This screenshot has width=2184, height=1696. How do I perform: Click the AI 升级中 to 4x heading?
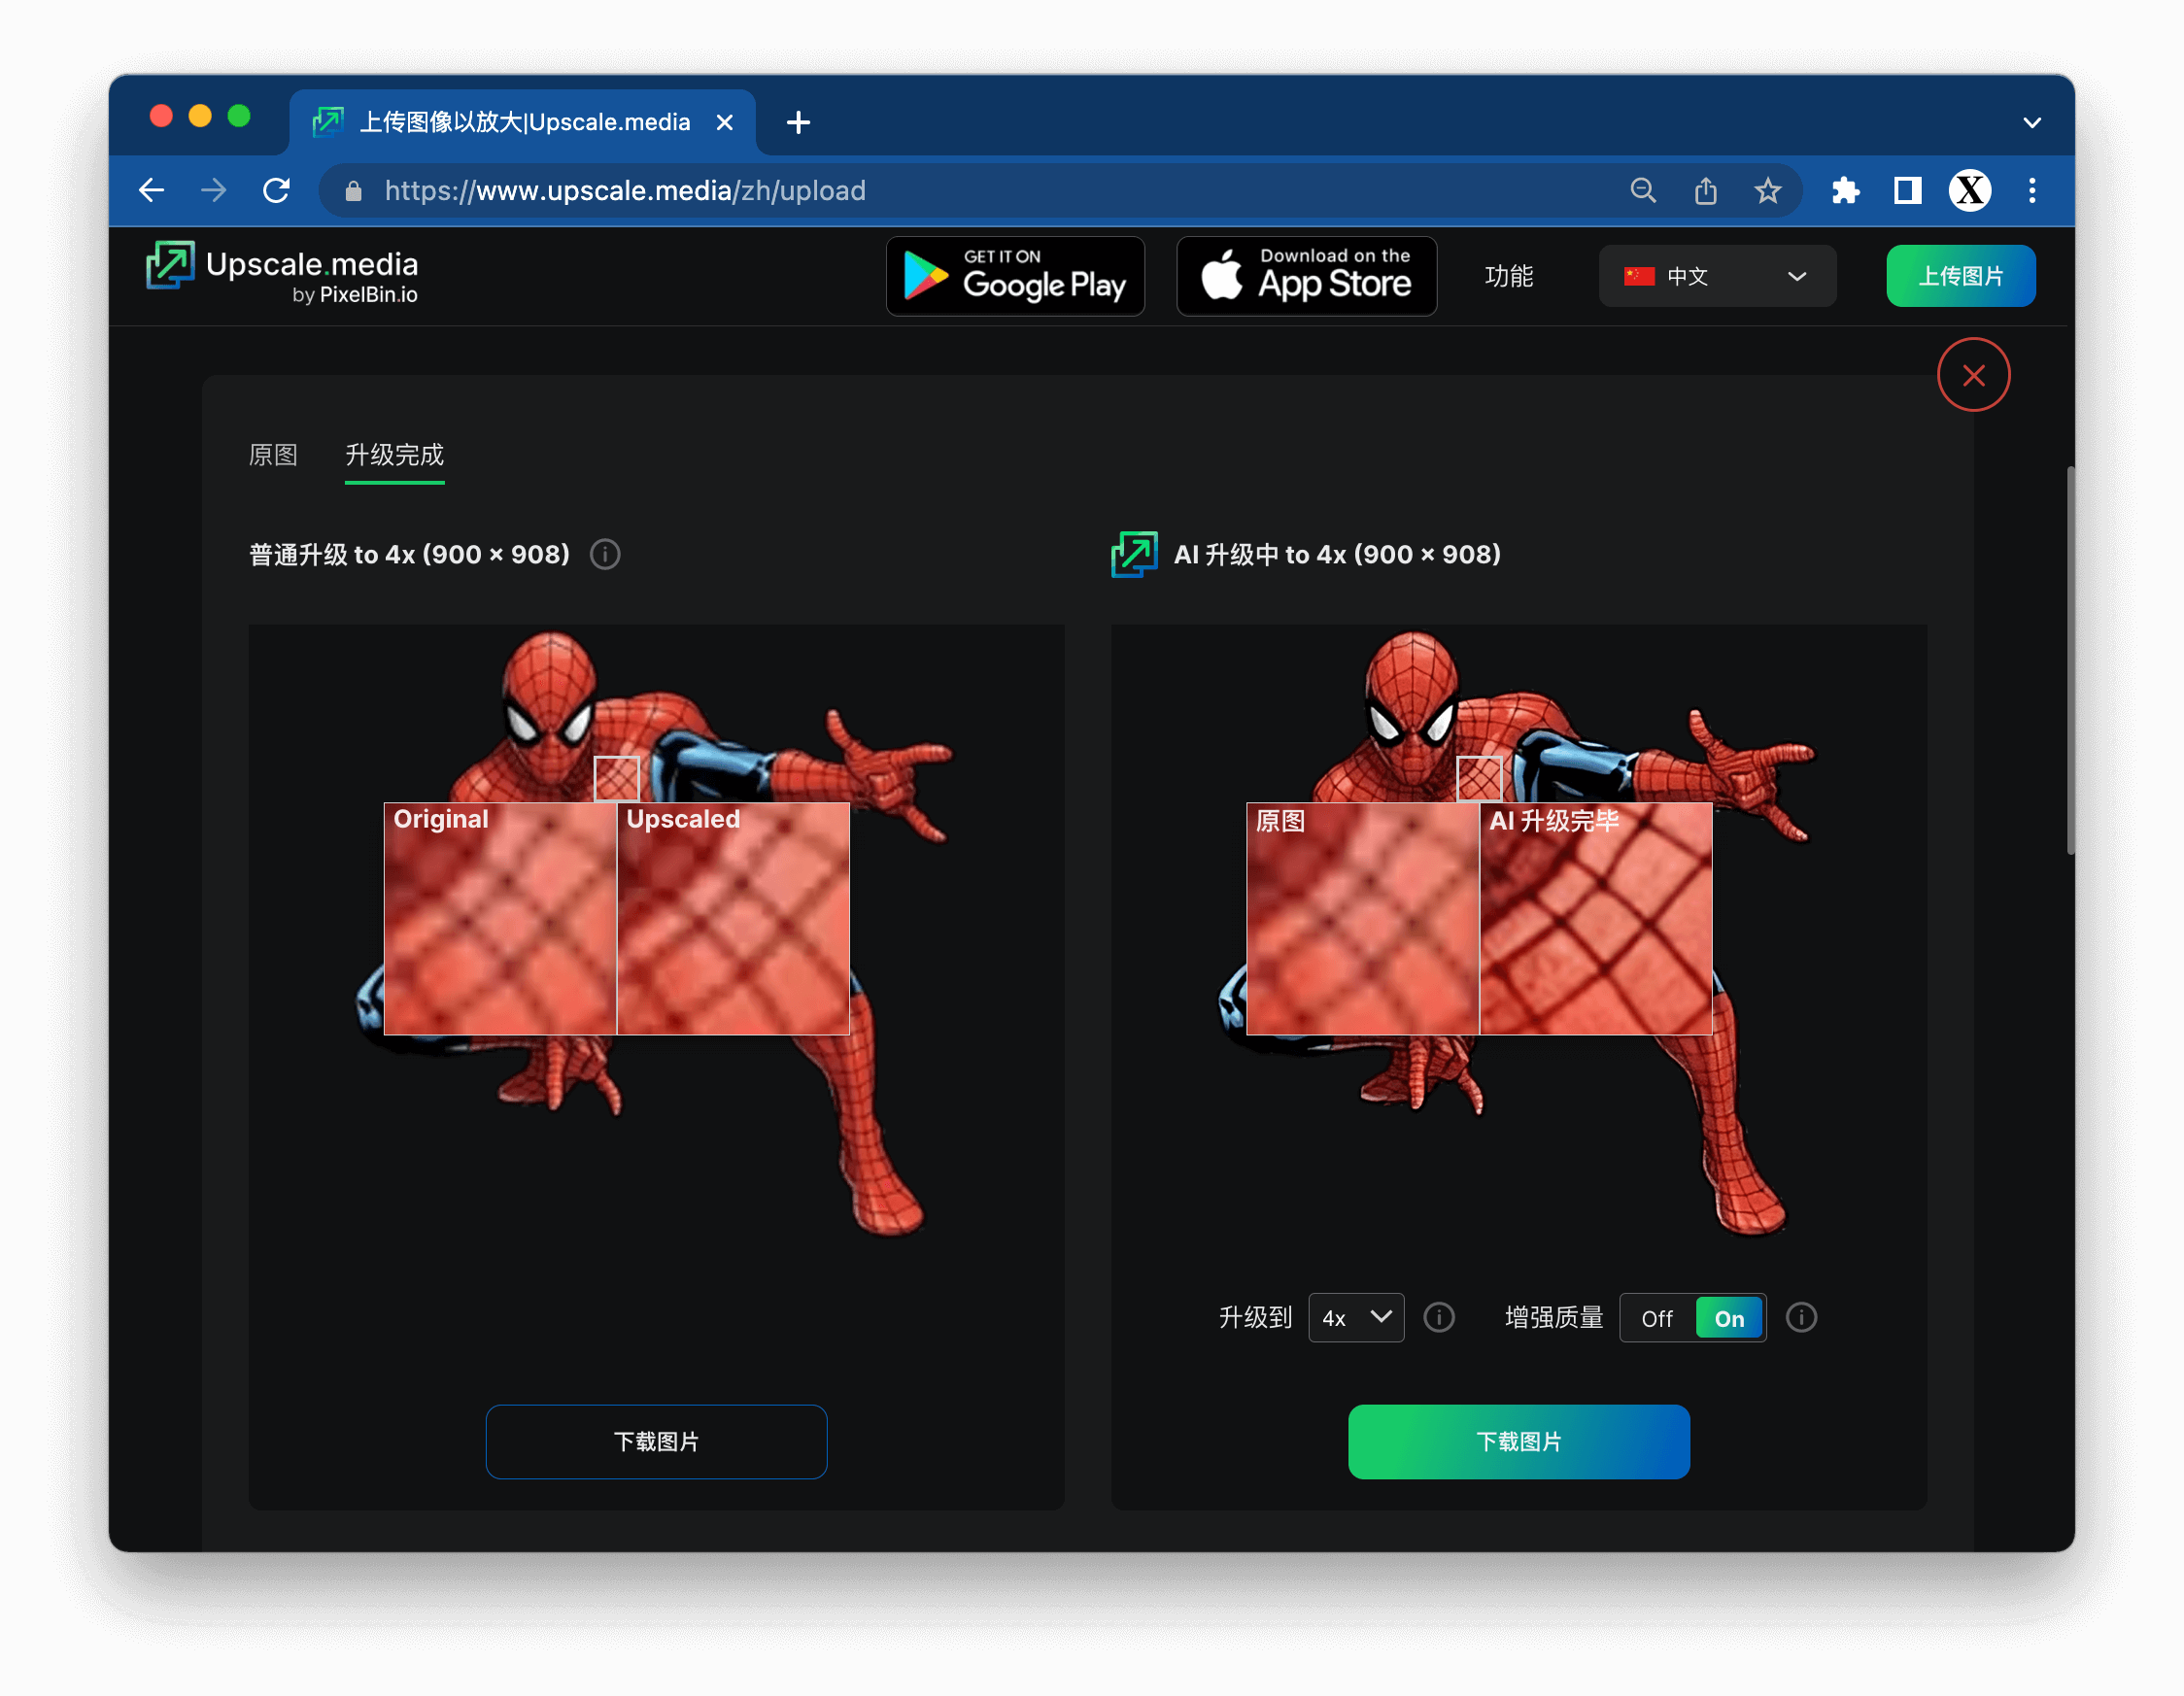click(x=1337, y=554)
